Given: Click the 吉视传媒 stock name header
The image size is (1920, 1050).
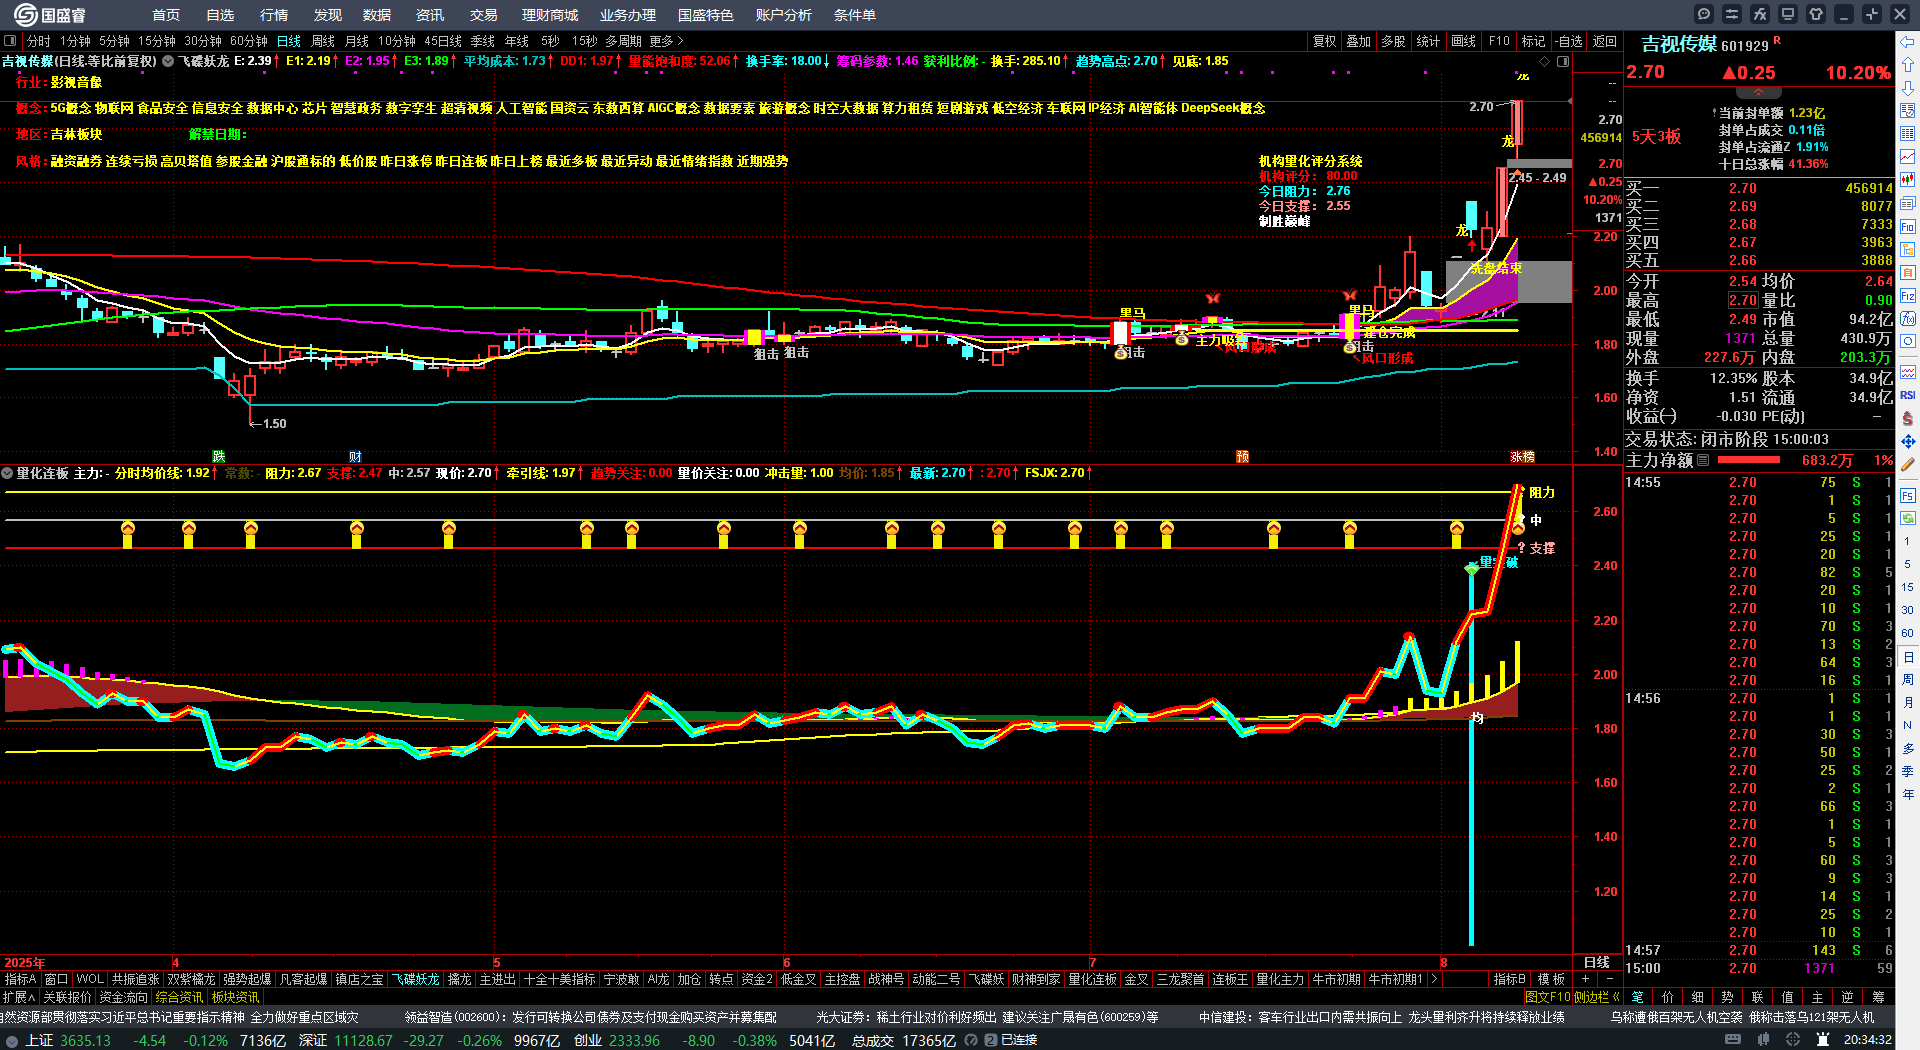Looking at the screenshot, I should click(x=1679, y=44).
